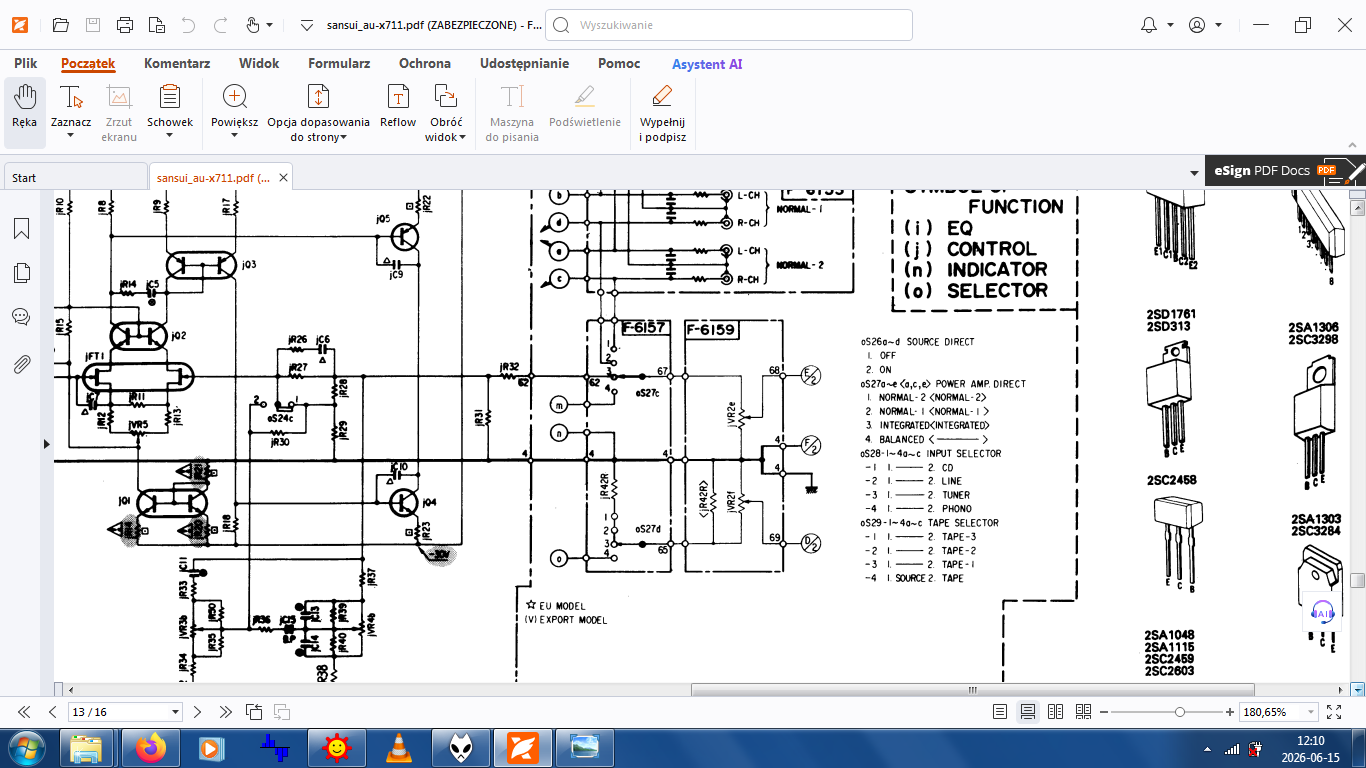Open the Pomoc ribbon tab

pos(619,63)
